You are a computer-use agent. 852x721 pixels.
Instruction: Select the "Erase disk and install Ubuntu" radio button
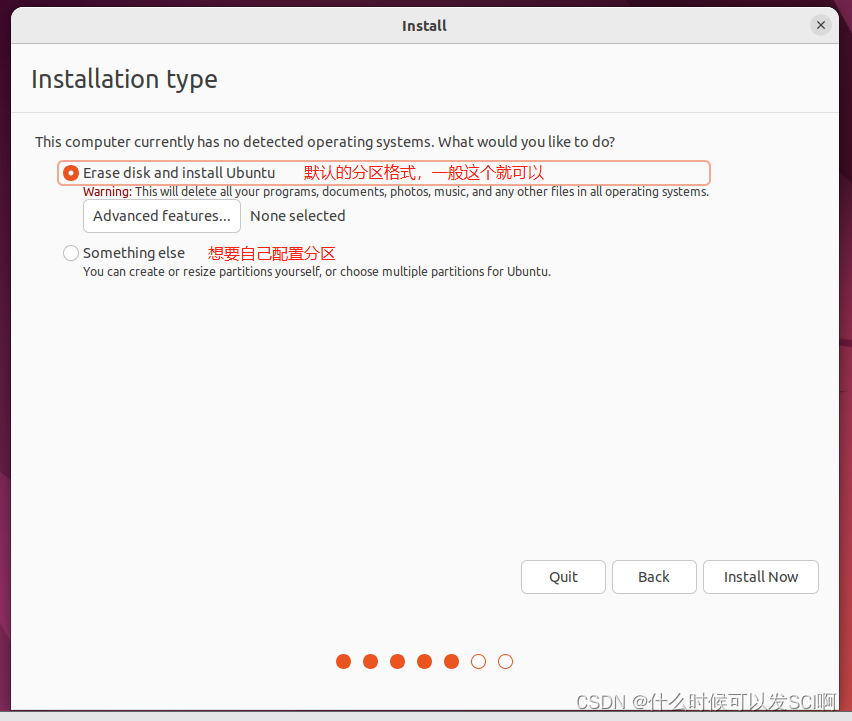(x=71, y=173)
